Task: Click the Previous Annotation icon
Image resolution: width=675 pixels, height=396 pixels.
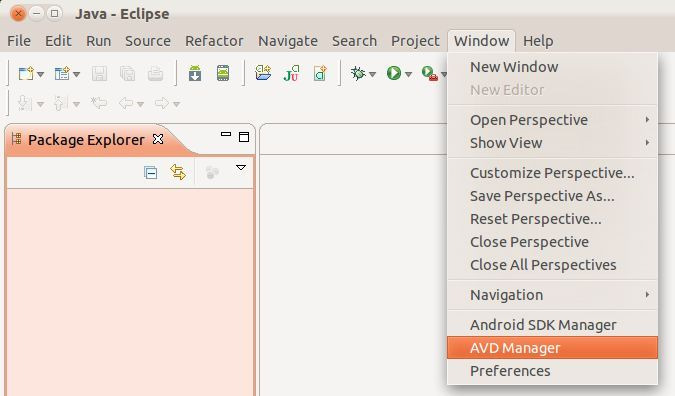Action: [x=60, y=103]
